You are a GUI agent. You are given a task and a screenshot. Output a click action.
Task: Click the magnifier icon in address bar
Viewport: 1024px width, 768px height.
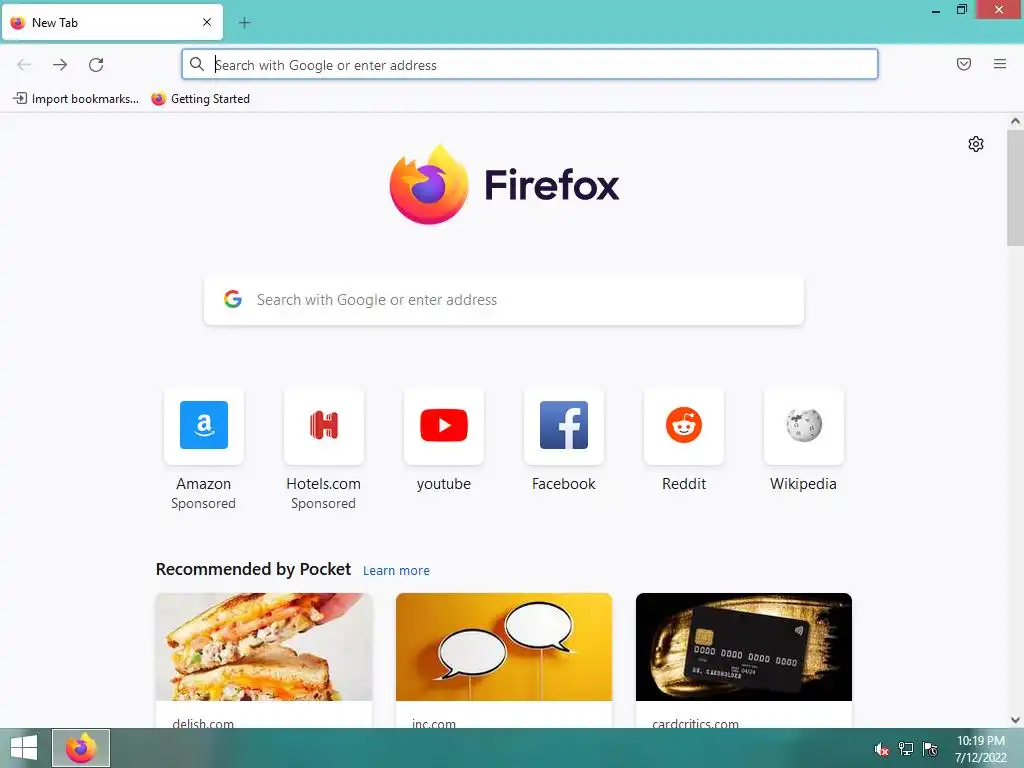(x=197, y=64)
